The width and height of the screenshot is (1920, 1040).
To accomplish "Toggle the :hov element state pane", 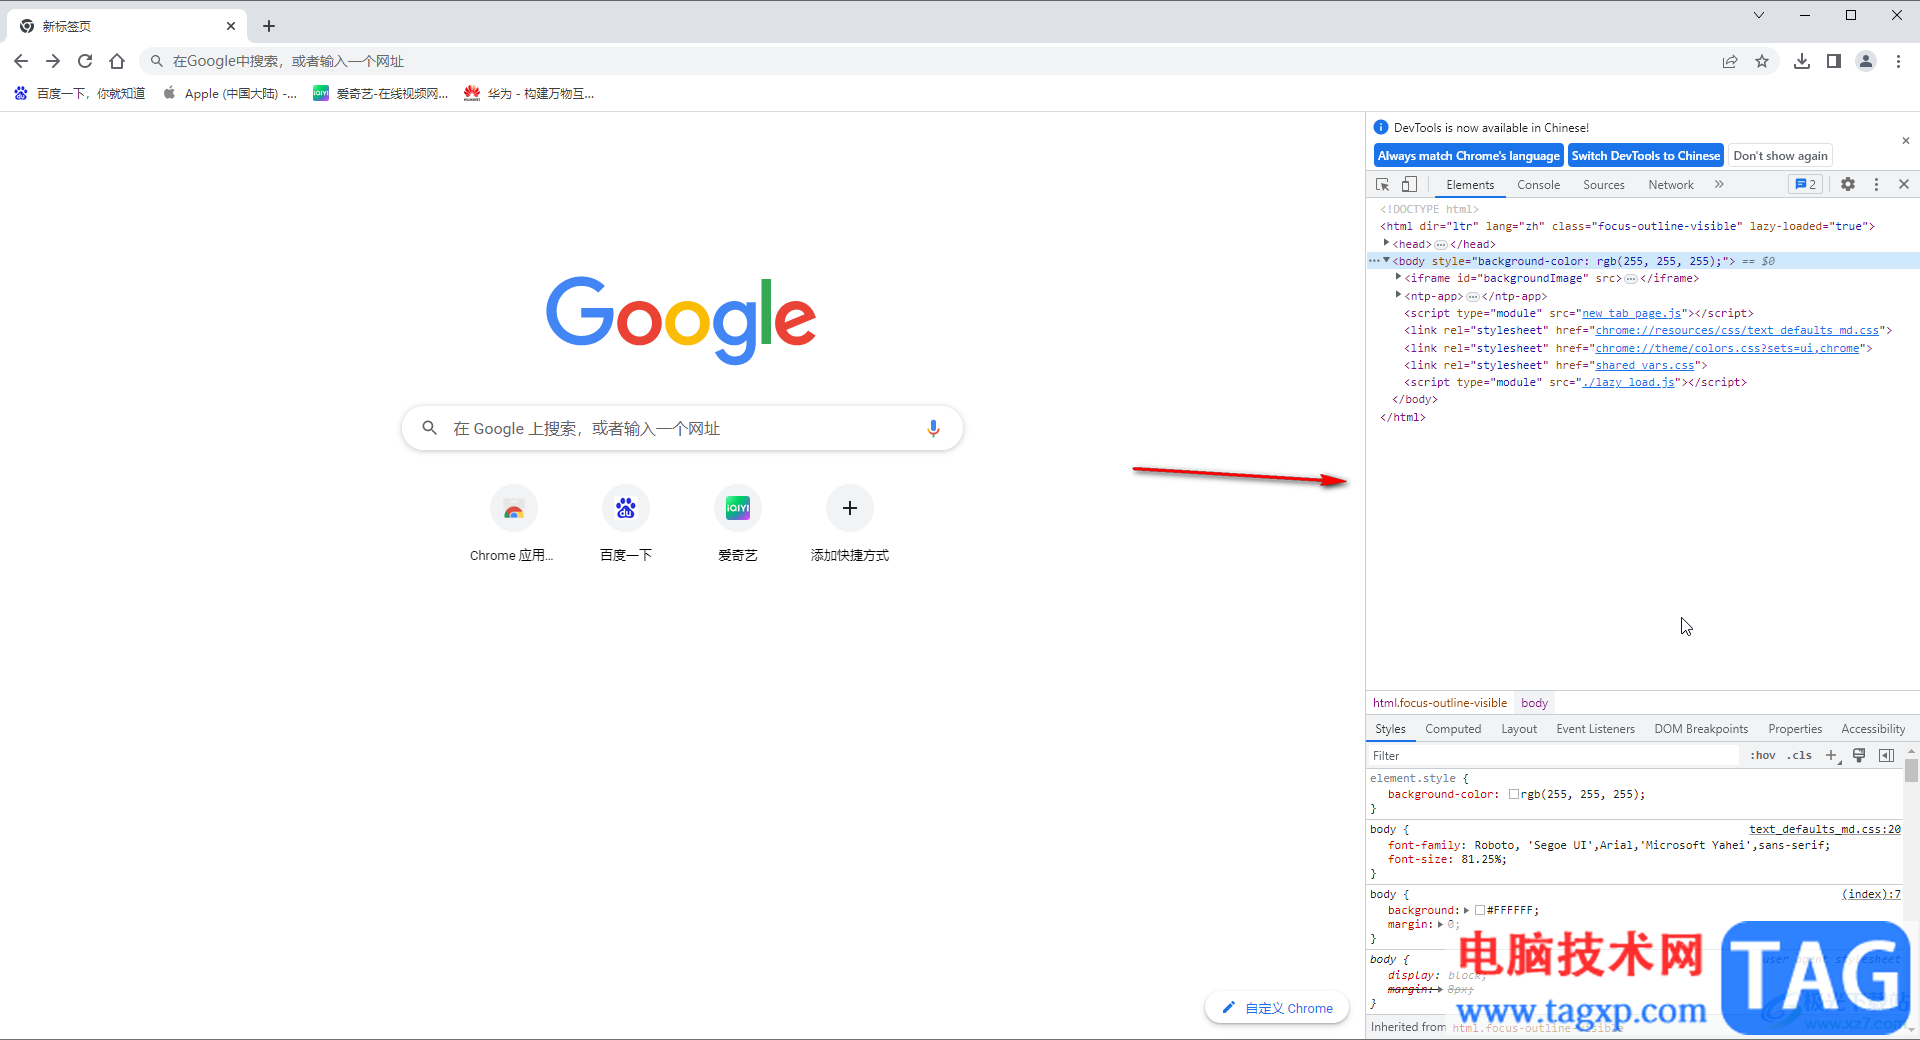I will pos(1762,756).
